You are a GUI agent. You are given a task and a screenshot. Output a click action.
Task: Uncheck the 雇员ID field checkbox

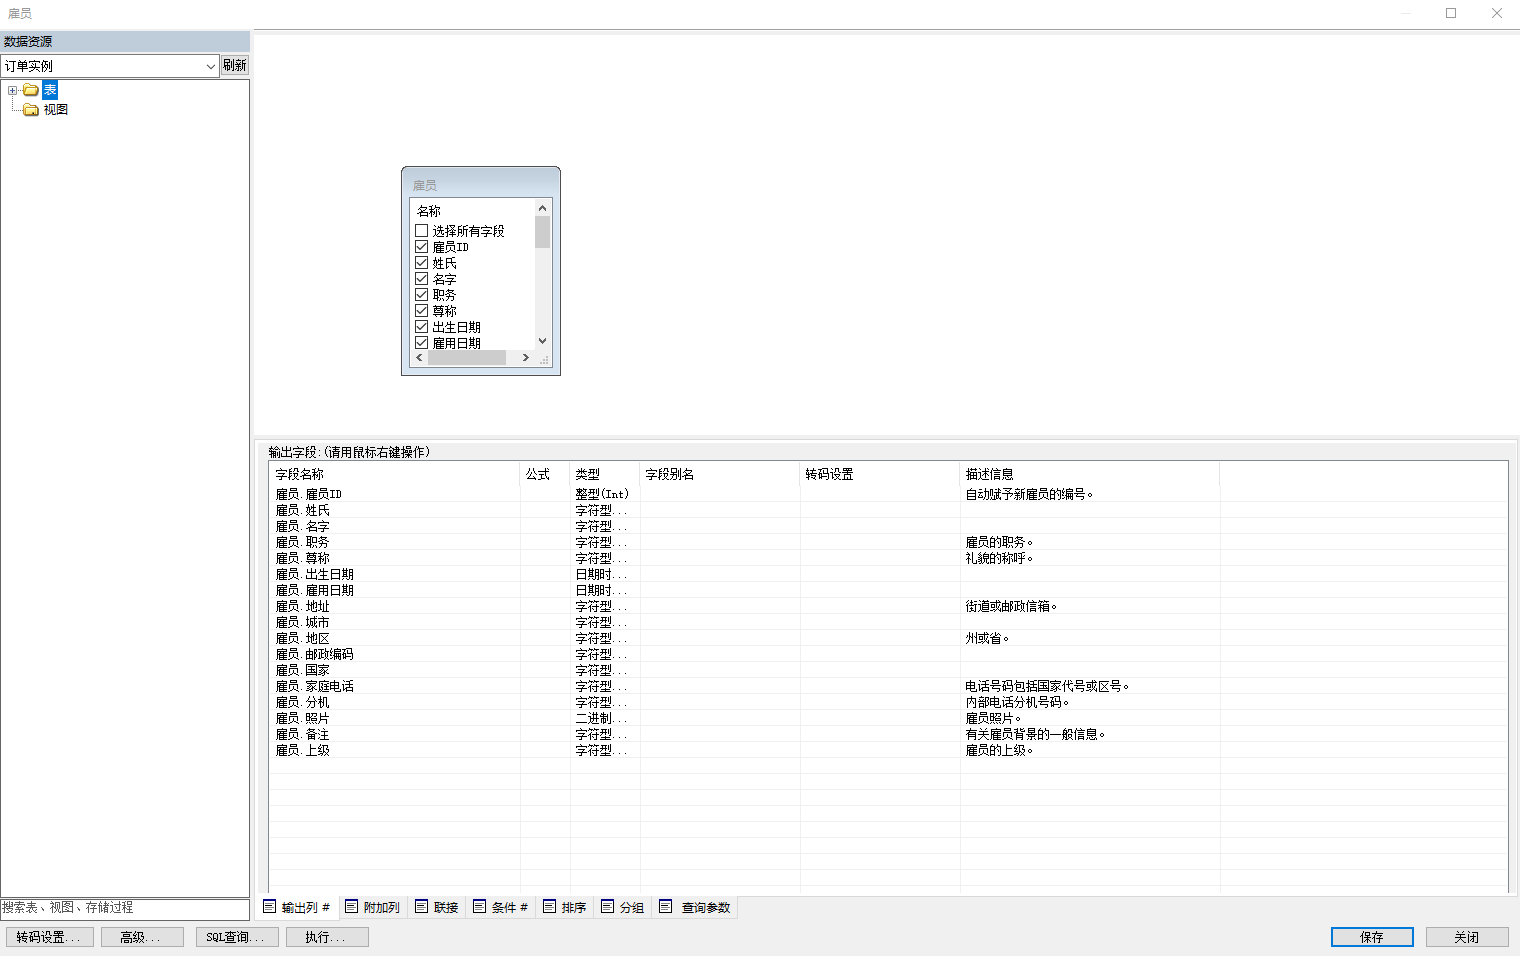422,247
